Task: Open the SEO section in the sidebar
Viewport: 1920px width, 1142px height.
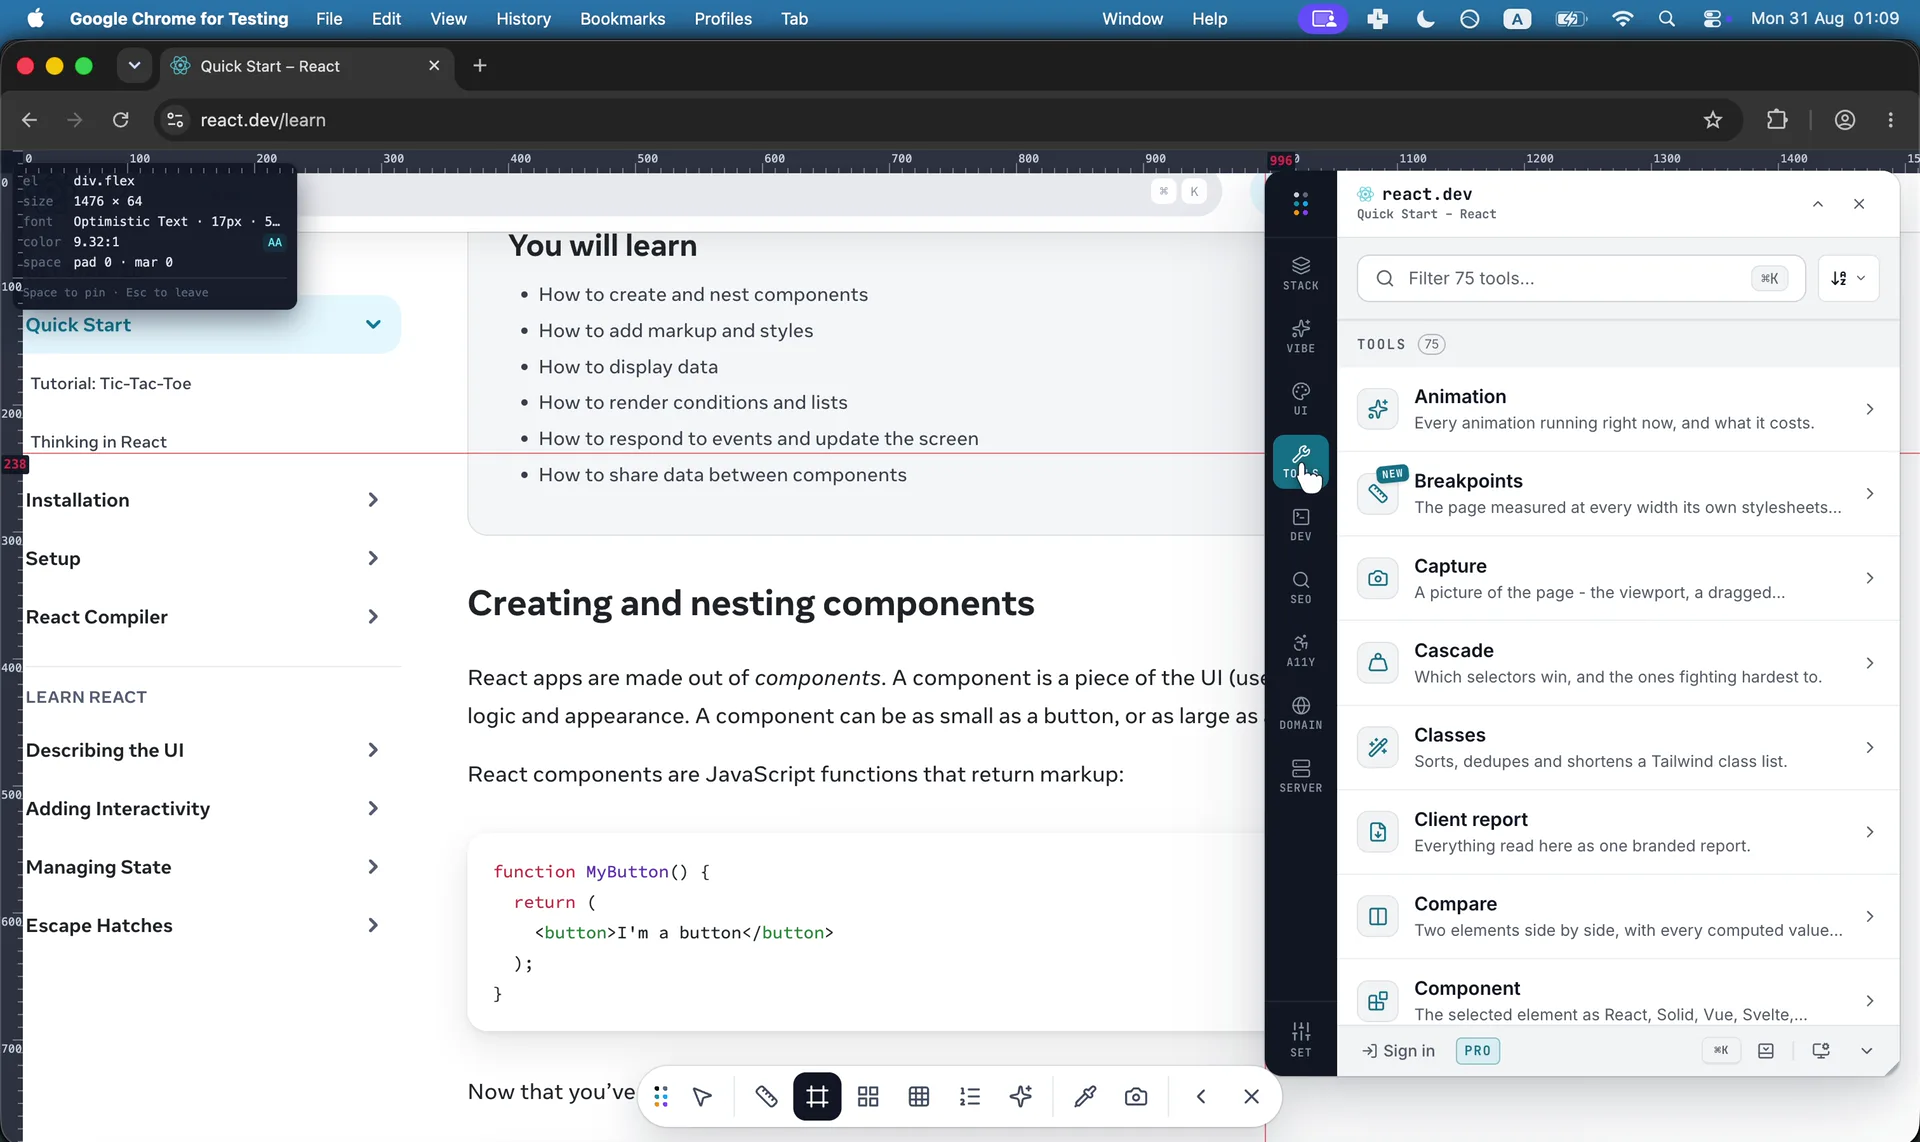Action: pos(1300,588)
